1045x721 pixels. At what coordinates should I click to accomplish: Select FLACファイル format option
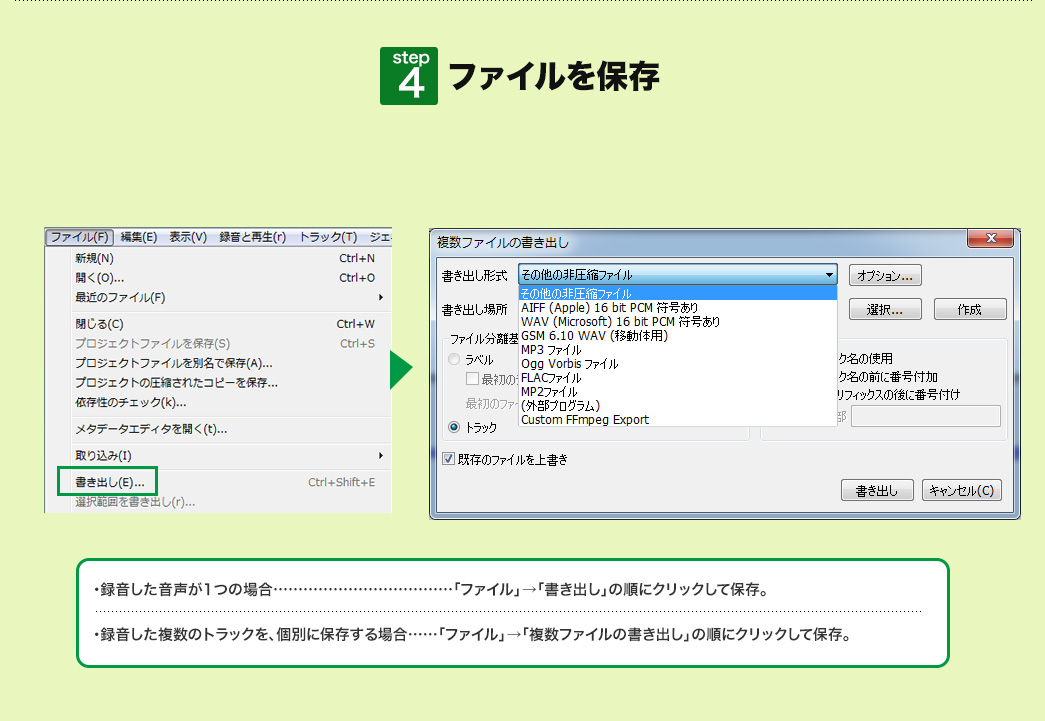677,377
